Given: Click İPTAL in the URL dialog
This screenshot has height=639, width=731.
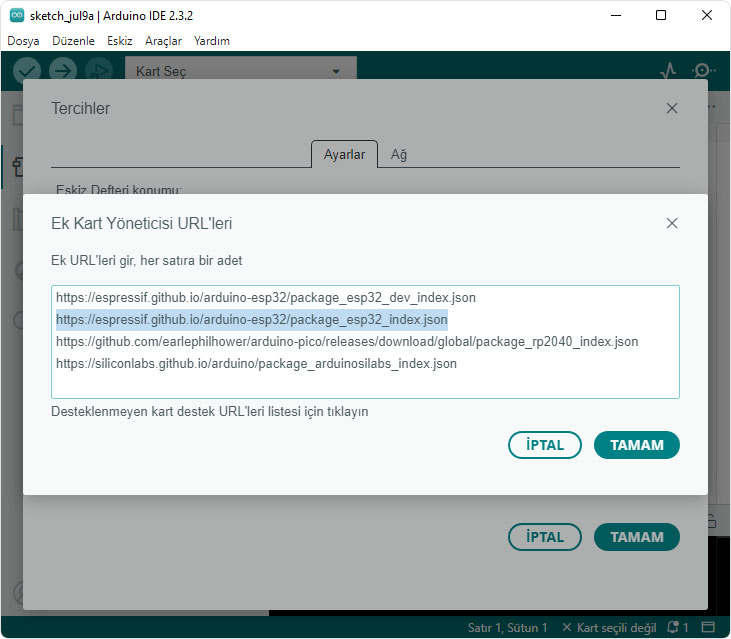Looking at the screenshot, I should (545, 445).
